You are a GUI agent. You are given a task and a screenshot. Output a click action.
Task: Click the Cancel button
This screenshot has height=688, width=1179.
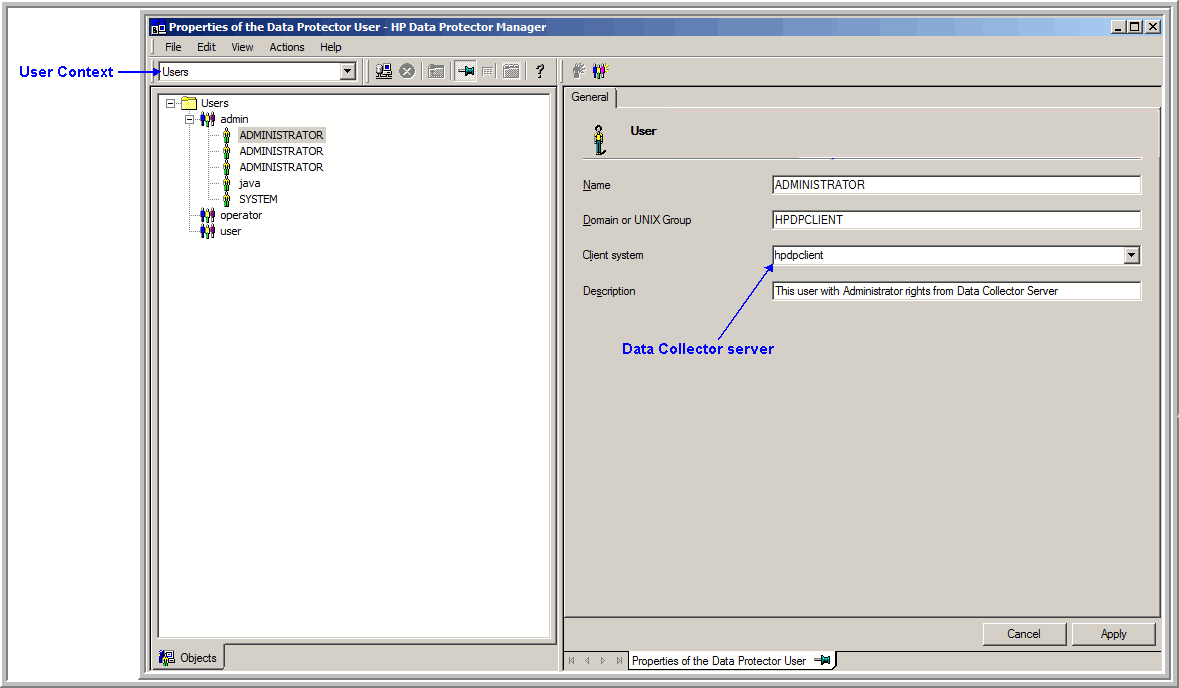click(x=1023, y=633)
